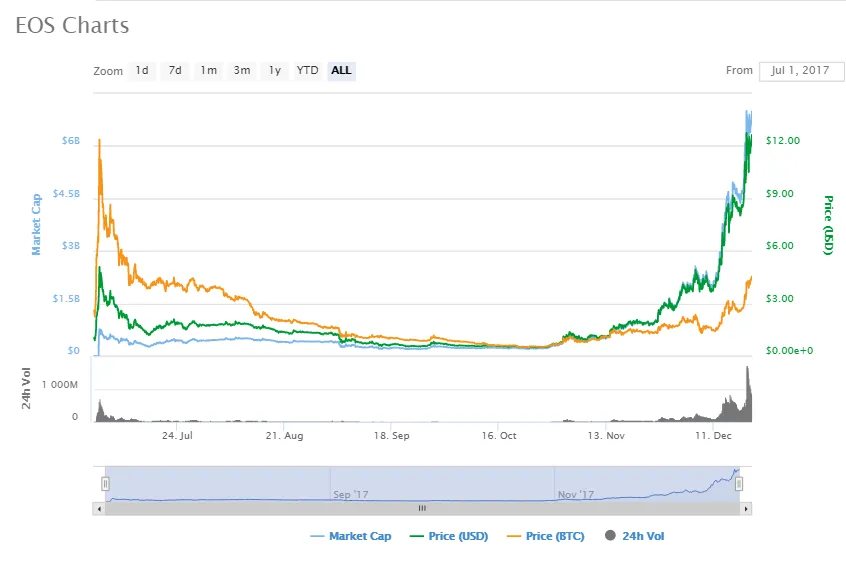Set zoom range to 3m

tap(242, 71)
